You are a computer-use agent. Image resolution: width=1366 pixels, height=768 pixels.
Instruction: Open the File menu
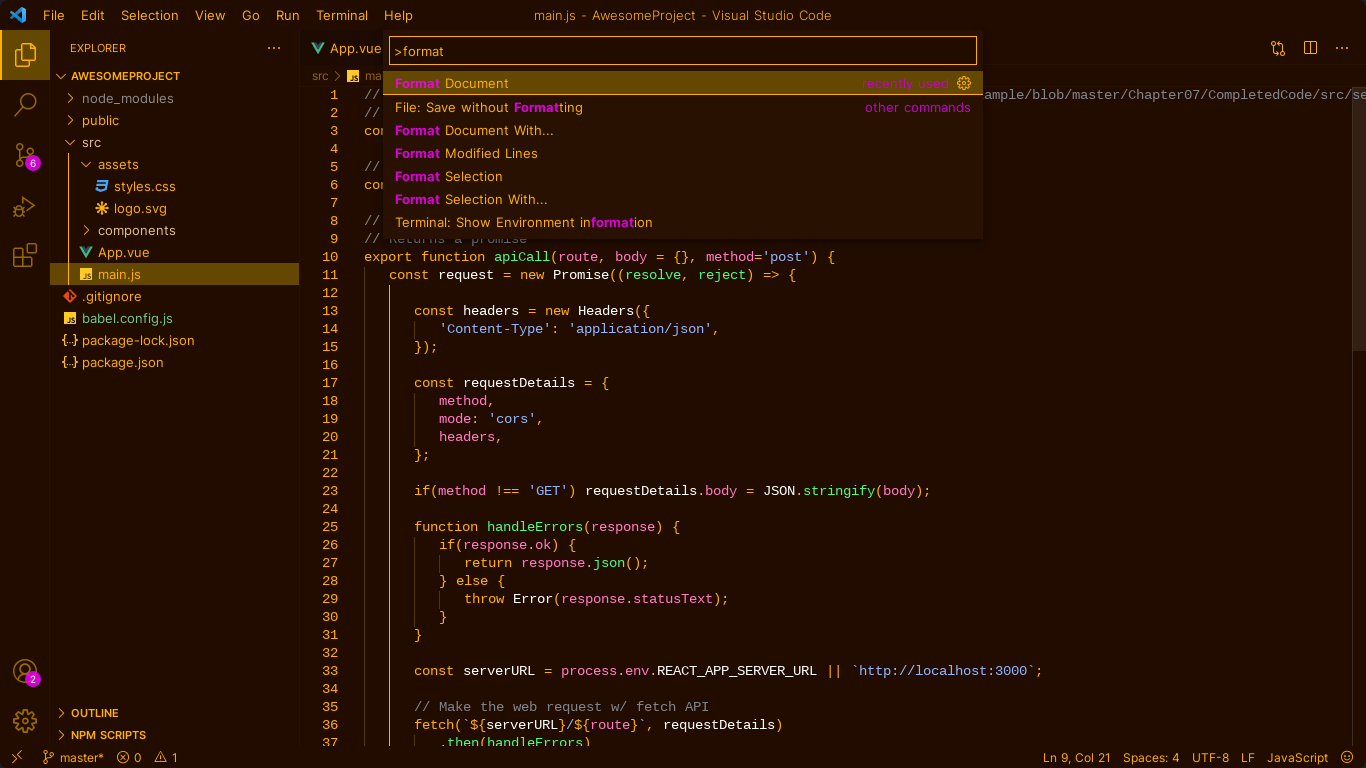[54, 15]
